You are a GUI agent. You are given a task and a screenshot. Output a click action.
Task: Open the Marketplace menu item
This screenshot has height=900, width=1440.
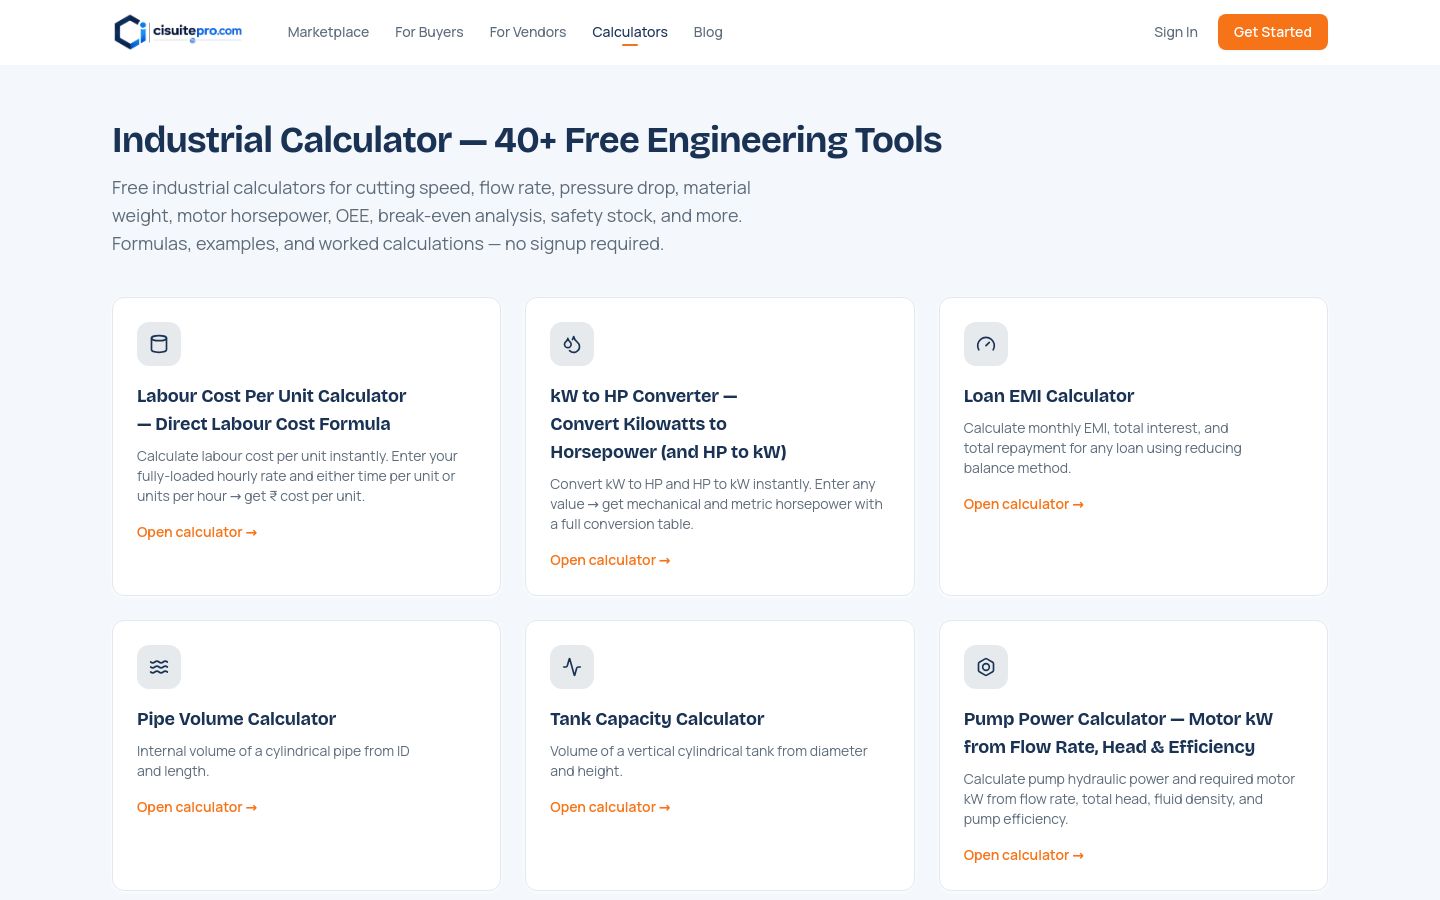point(328,32)
